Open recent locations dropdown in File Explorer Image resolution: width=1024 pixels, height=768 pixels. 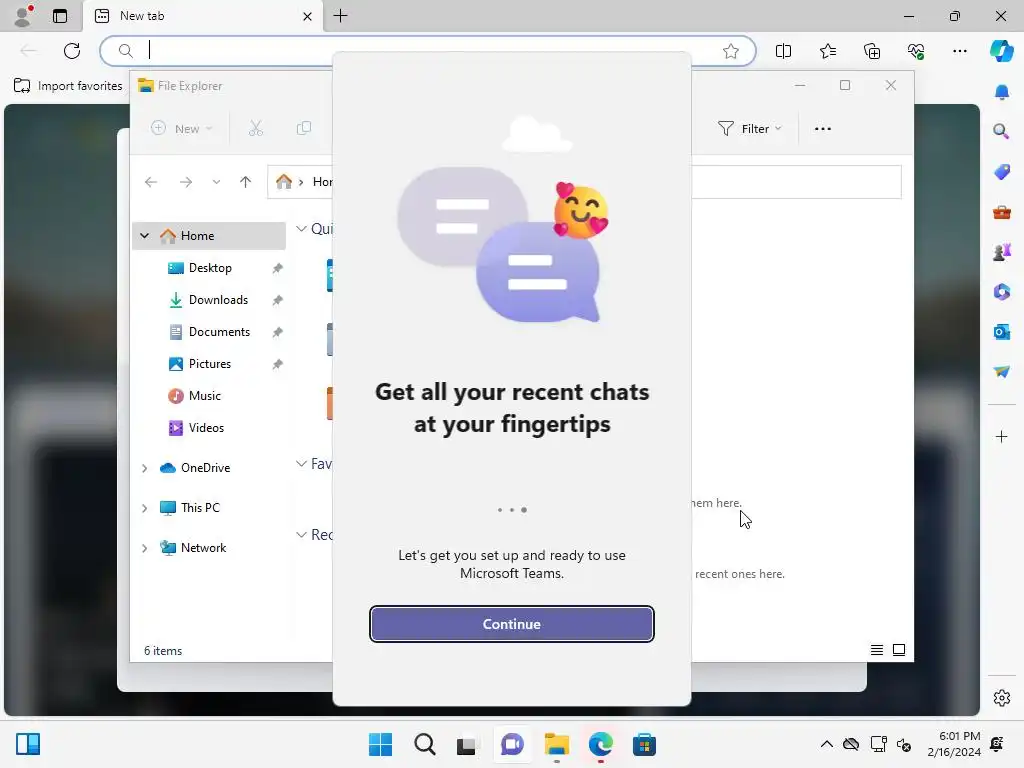point(216,182)
